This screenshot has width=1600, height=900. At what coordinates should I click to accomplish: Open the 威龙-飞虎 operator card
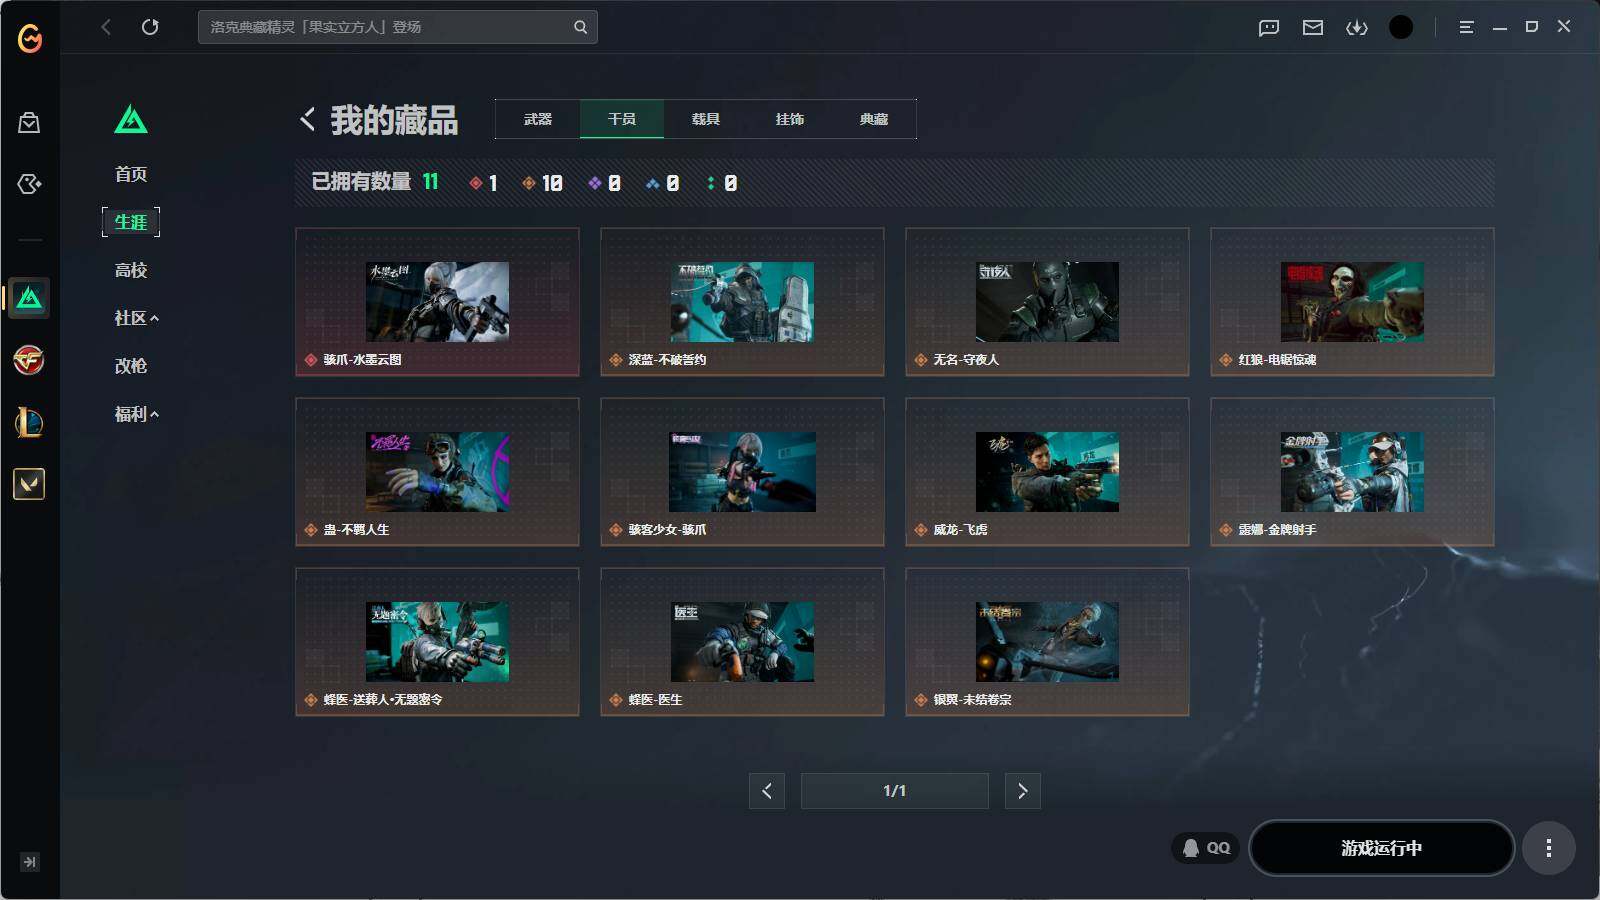pos(1047,472)
